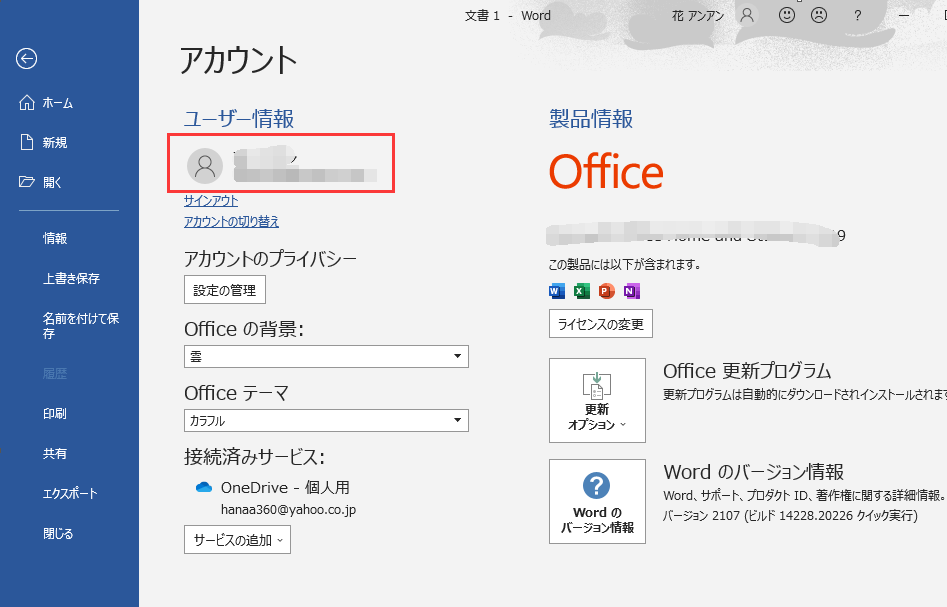This screenshot has height=607, width=947.
Task: Open the Office テーマ dropdown showing カラフル
Action: pos(326,420)
